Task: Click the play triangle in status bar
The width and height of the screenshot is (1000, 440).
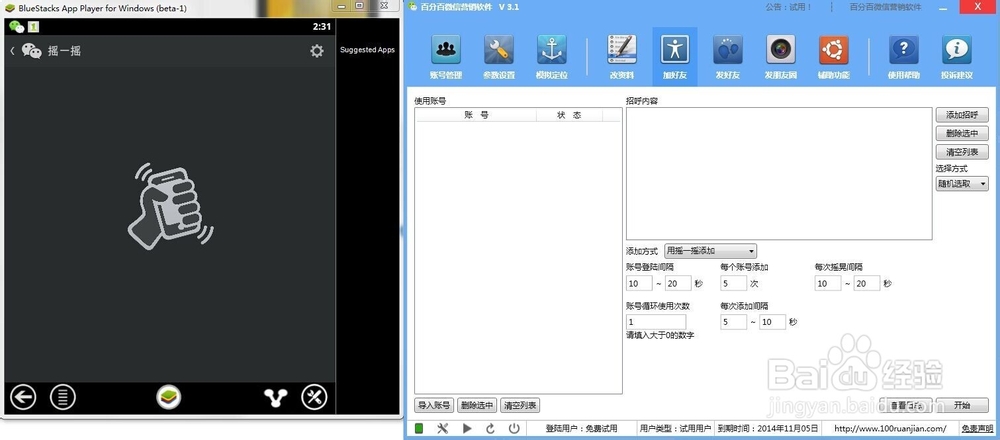Action: point(467,429)
